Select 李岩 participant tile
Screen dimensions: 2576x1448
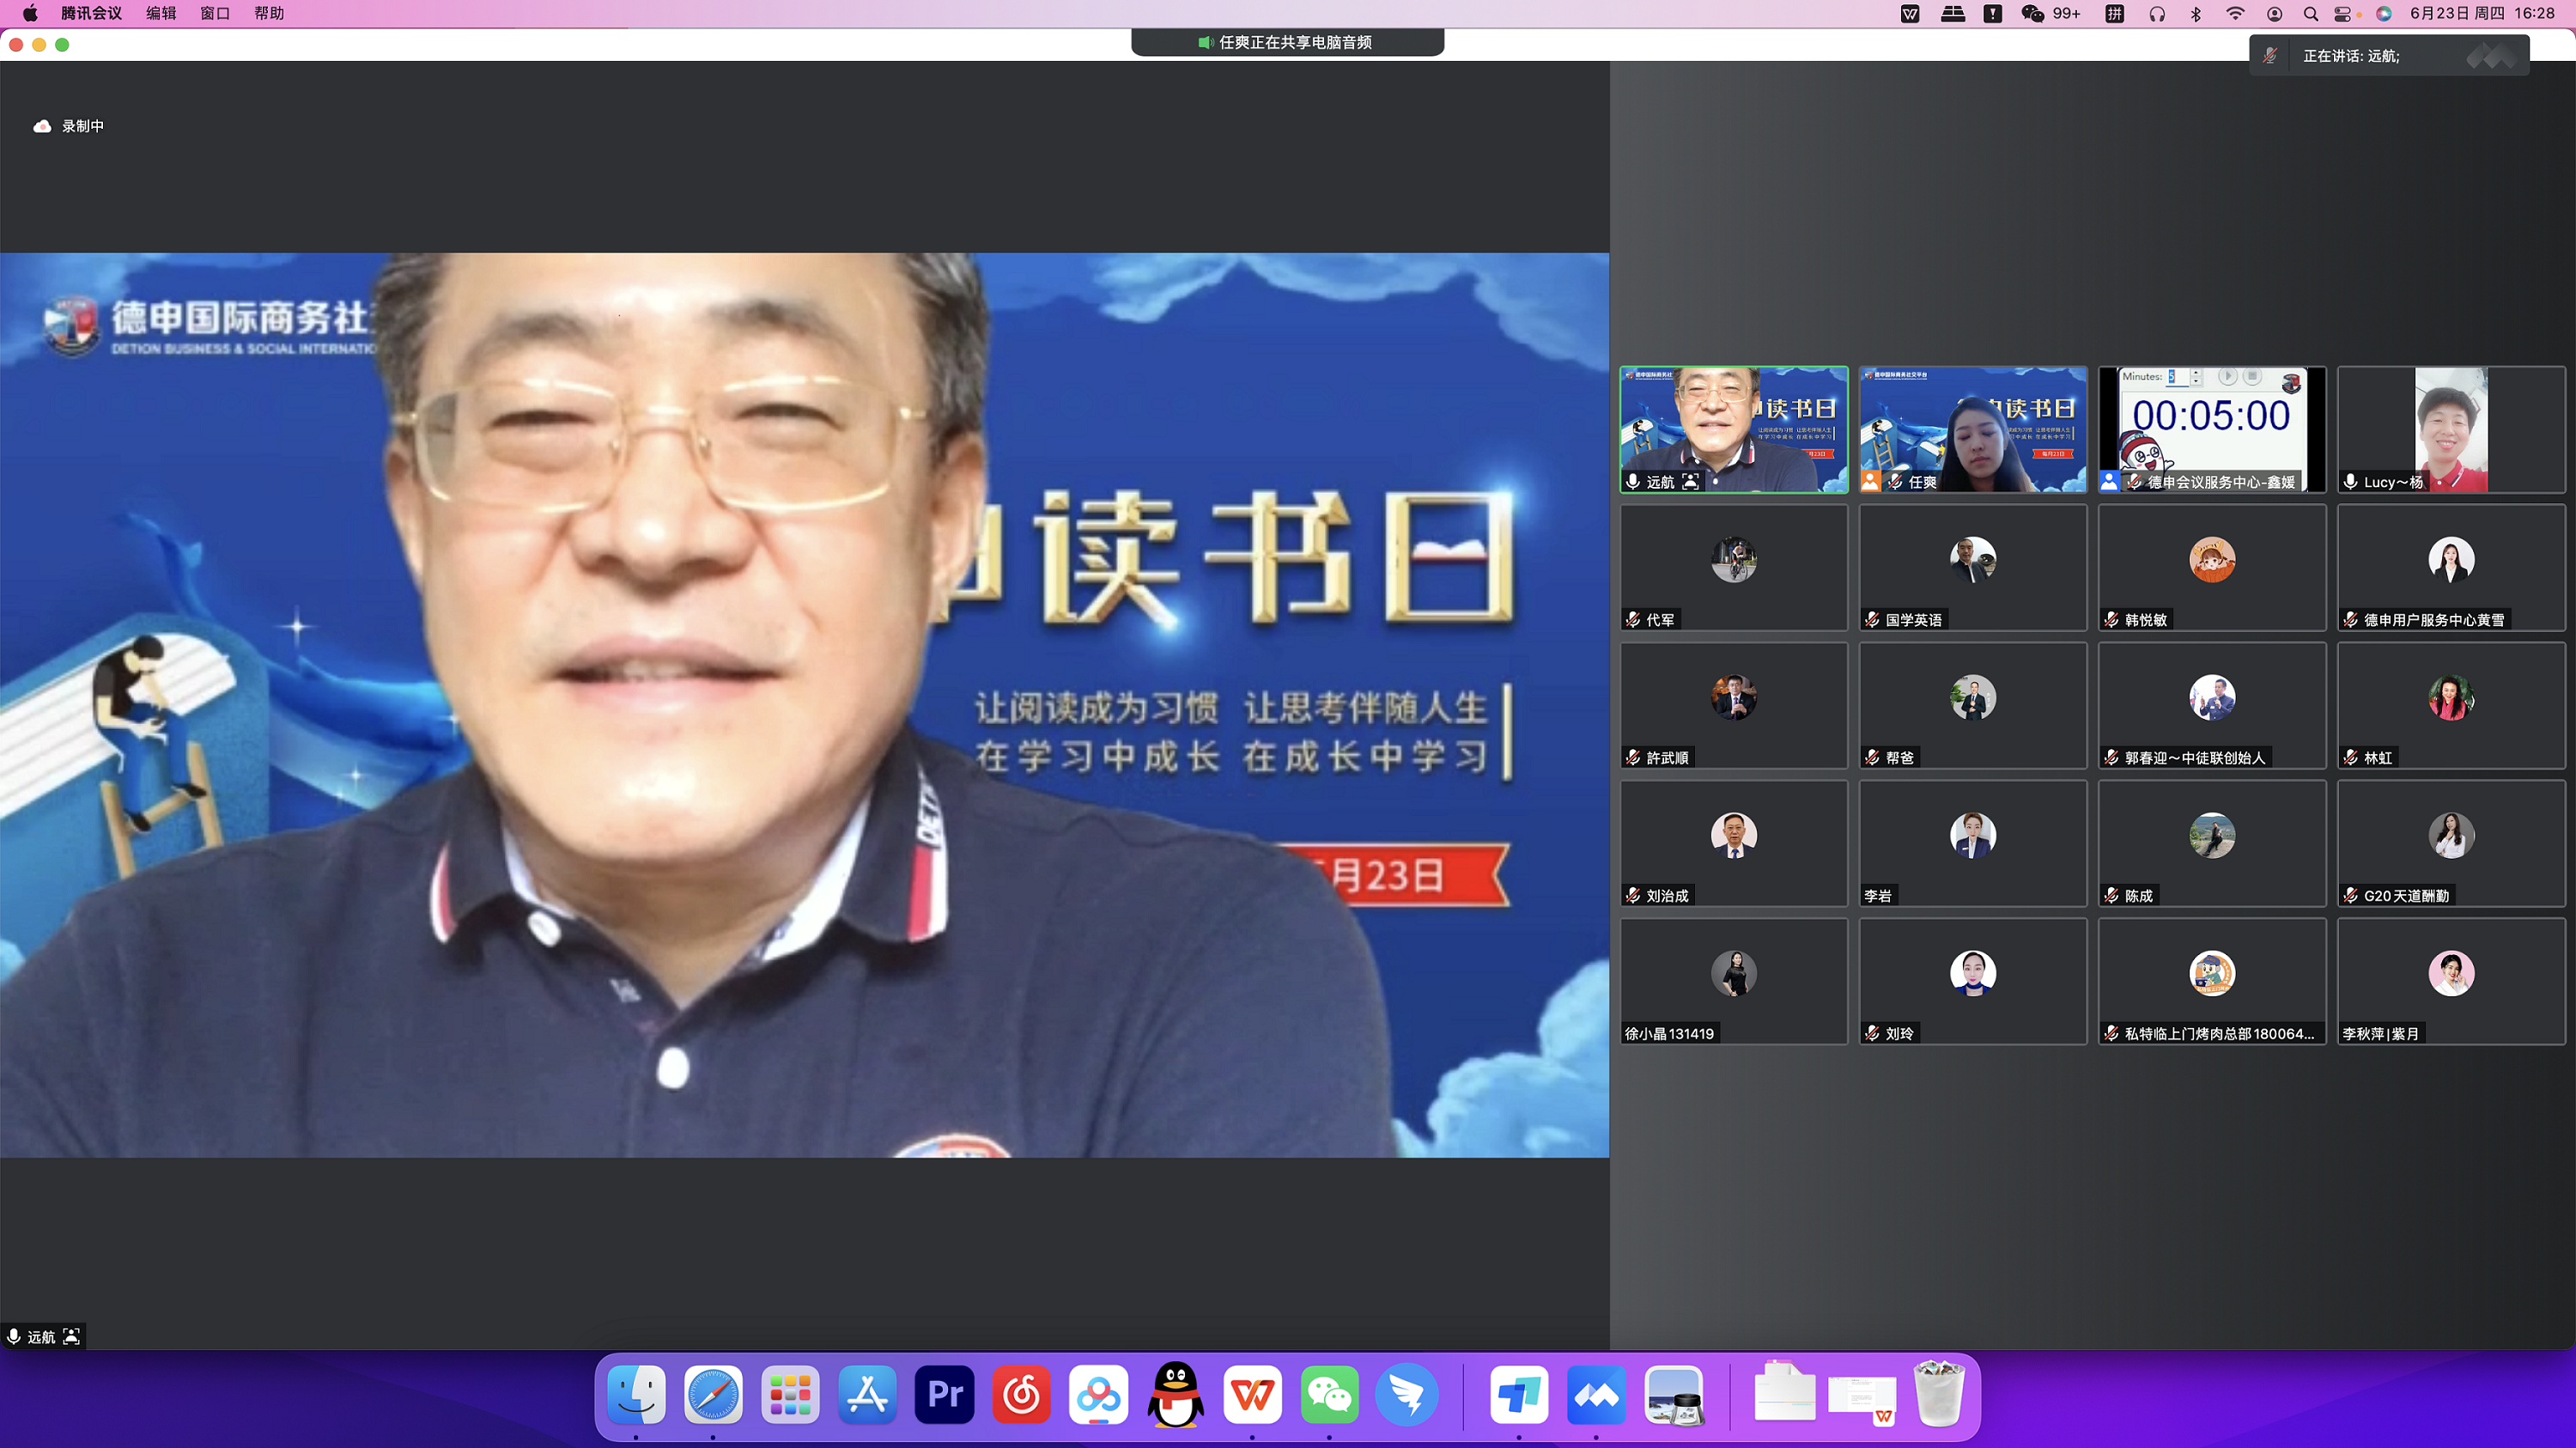1973,843
